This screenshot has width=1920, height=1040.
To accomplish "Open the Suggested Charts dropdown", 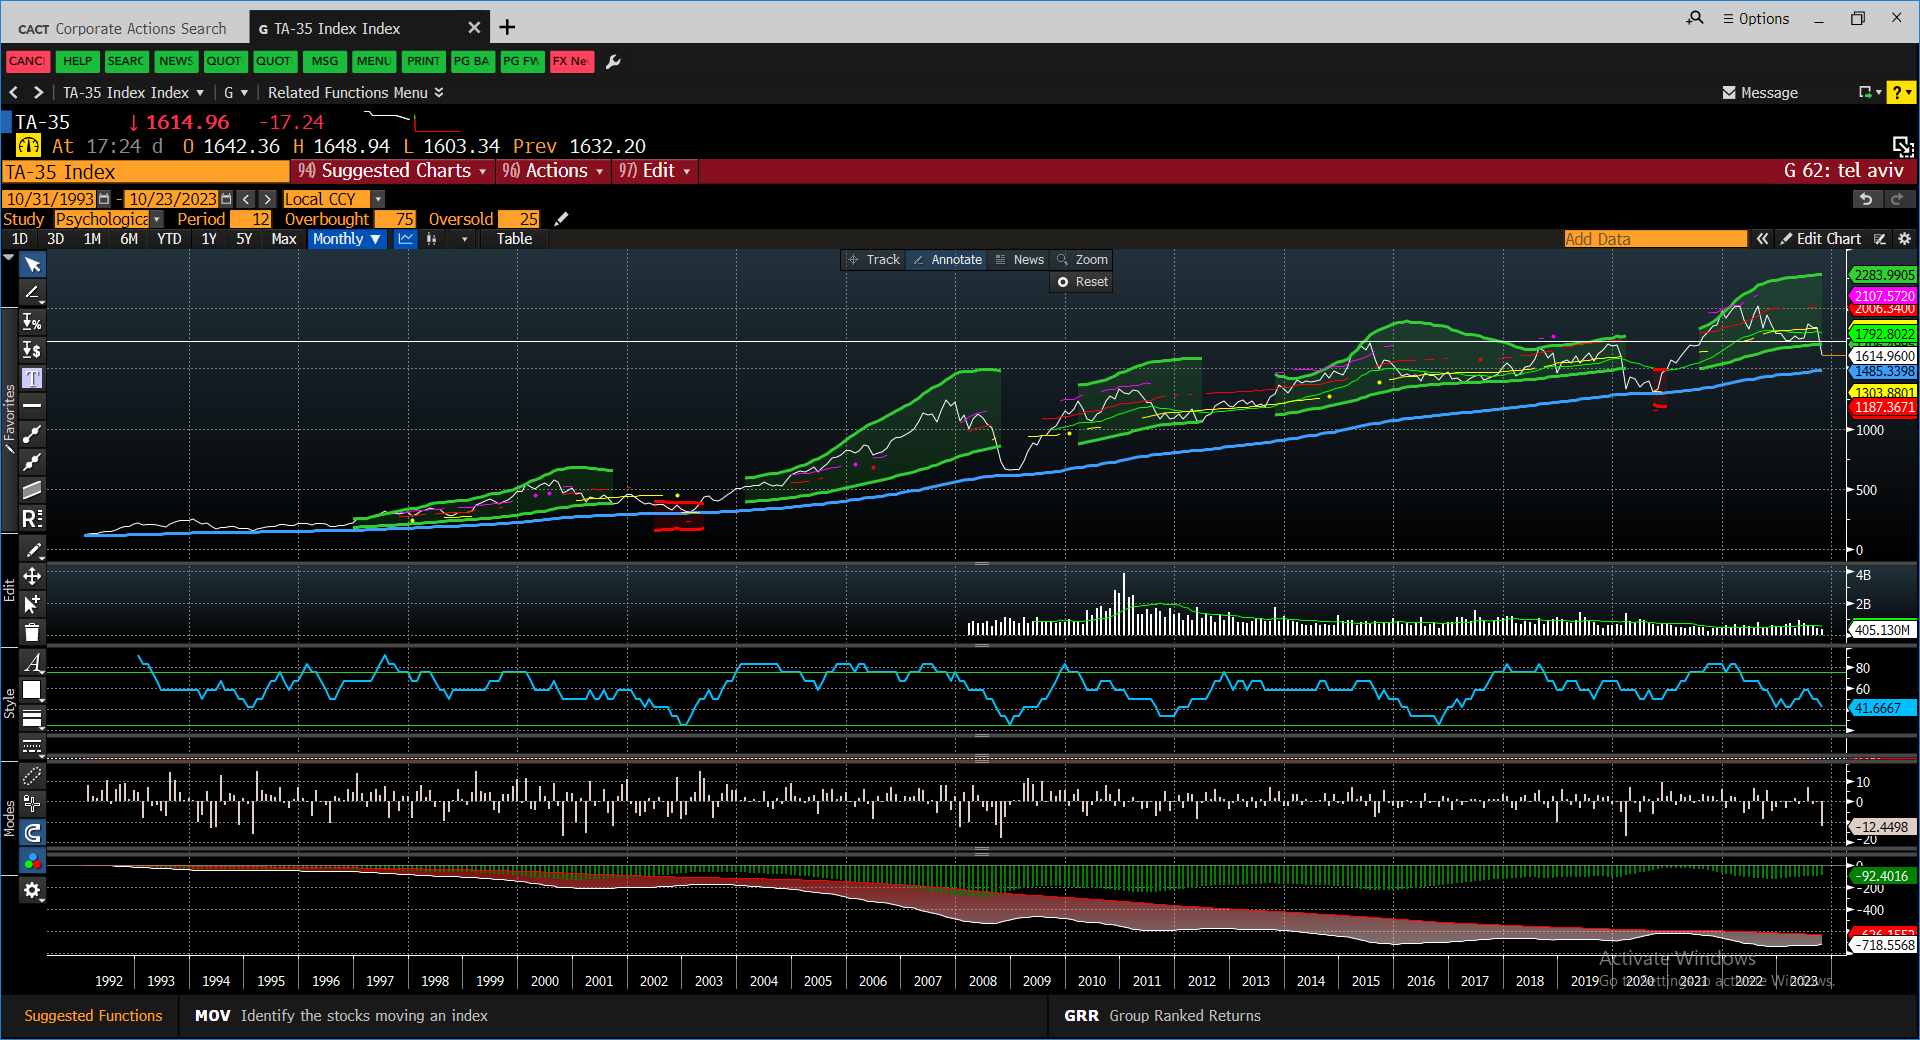I will click(x=393, y=171).
